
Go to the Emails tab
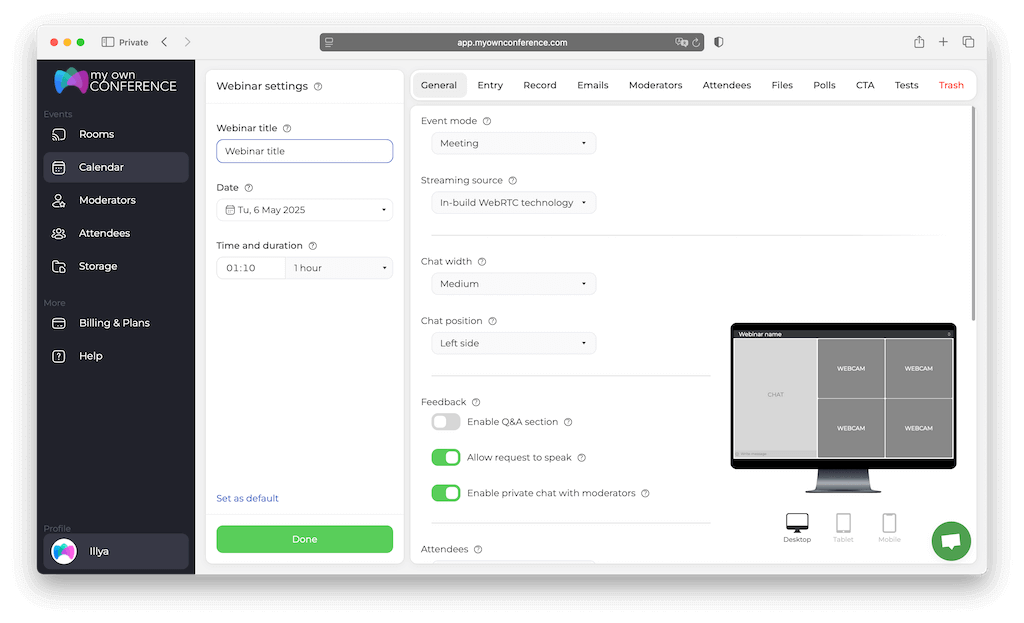click(592, 85)
